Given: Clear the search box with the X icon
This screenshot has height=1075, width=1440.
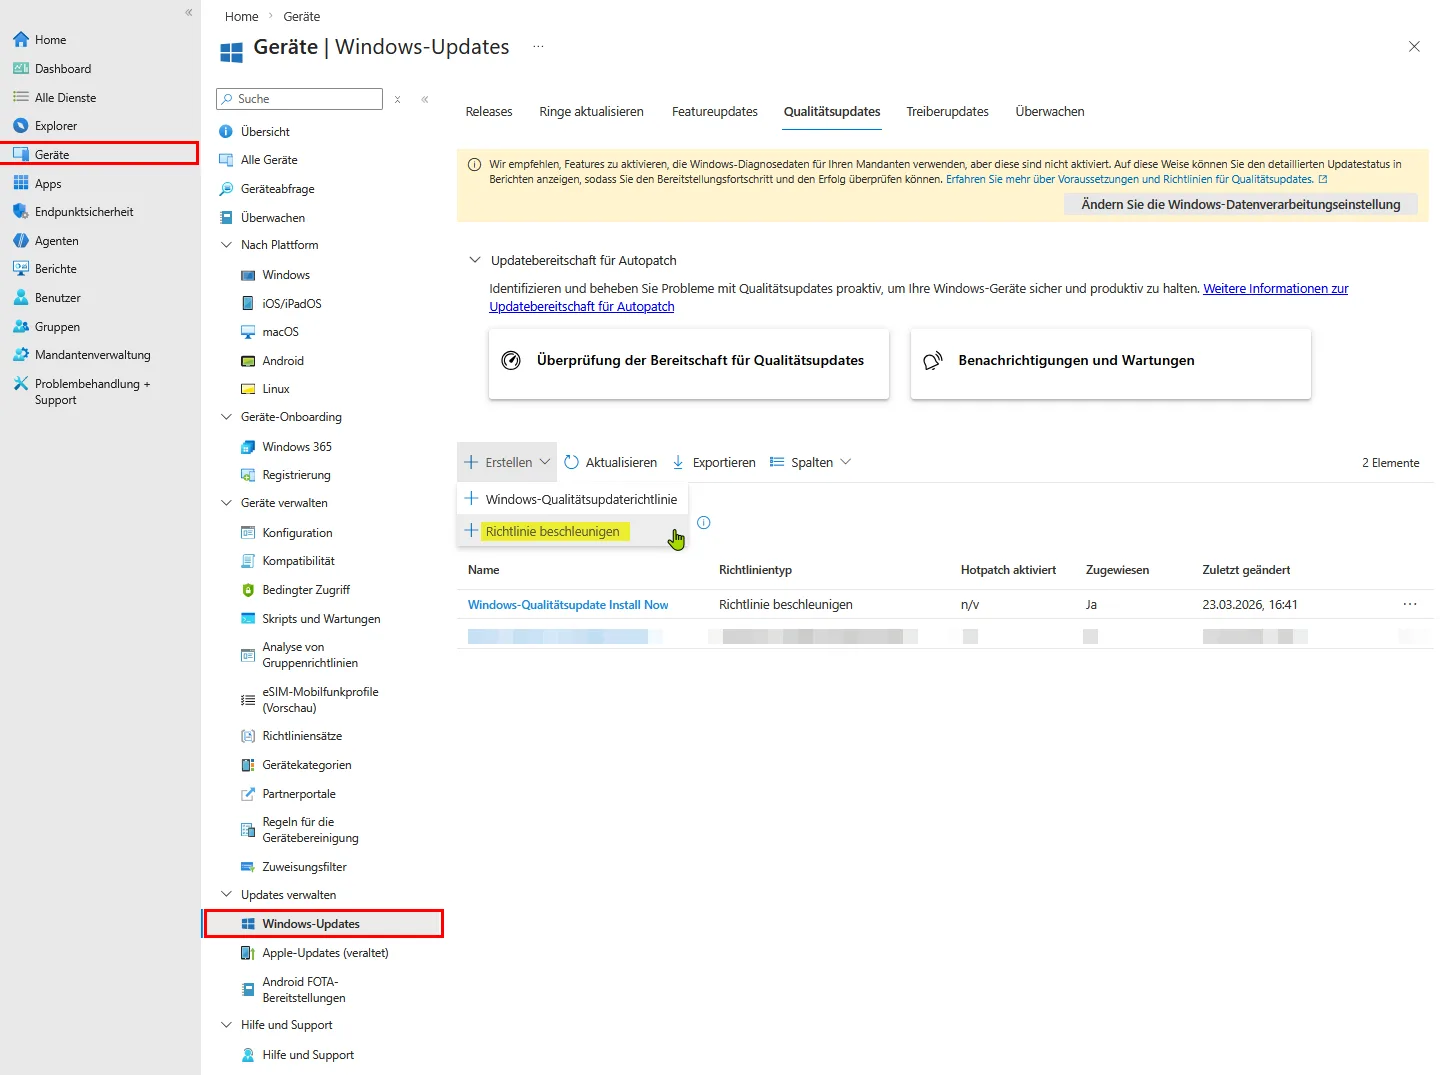Looking at the screenshot, I should click(398, 100).
